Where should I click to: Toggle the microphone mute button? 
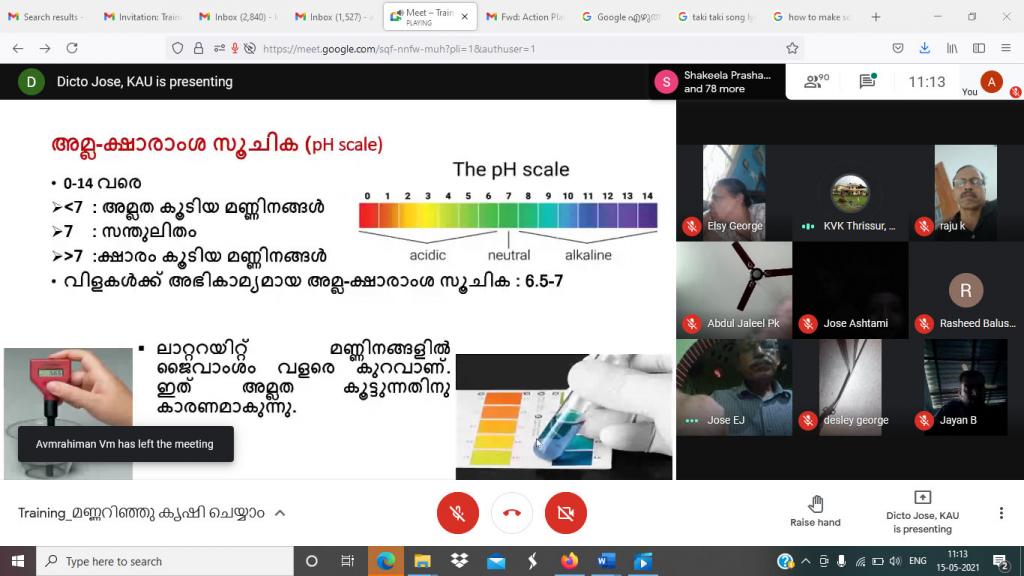[x=458, y=513]
